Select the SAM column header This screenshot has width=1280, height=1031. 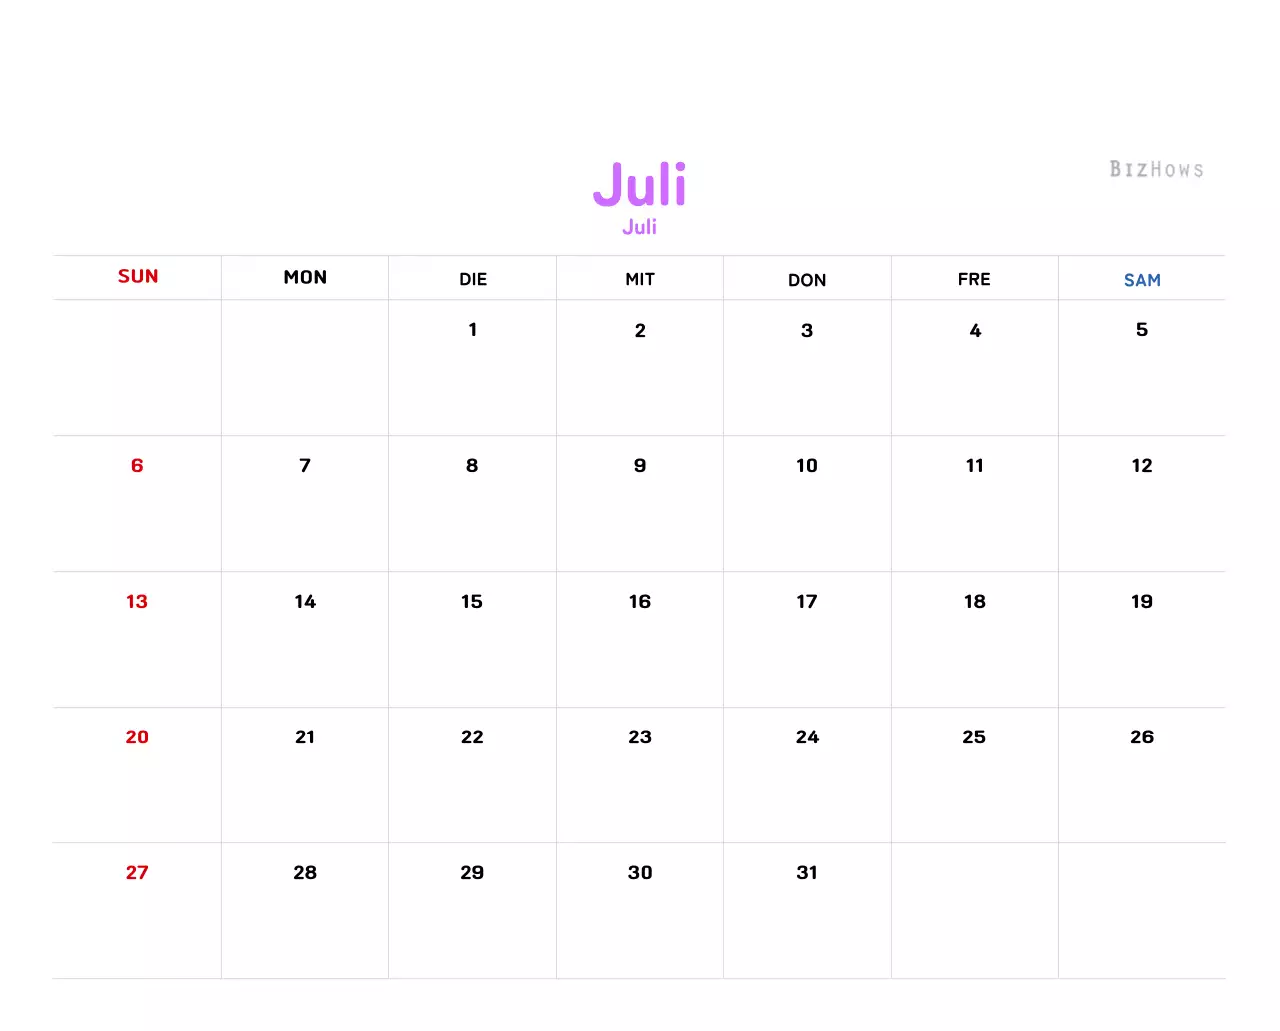point(1142,280)
